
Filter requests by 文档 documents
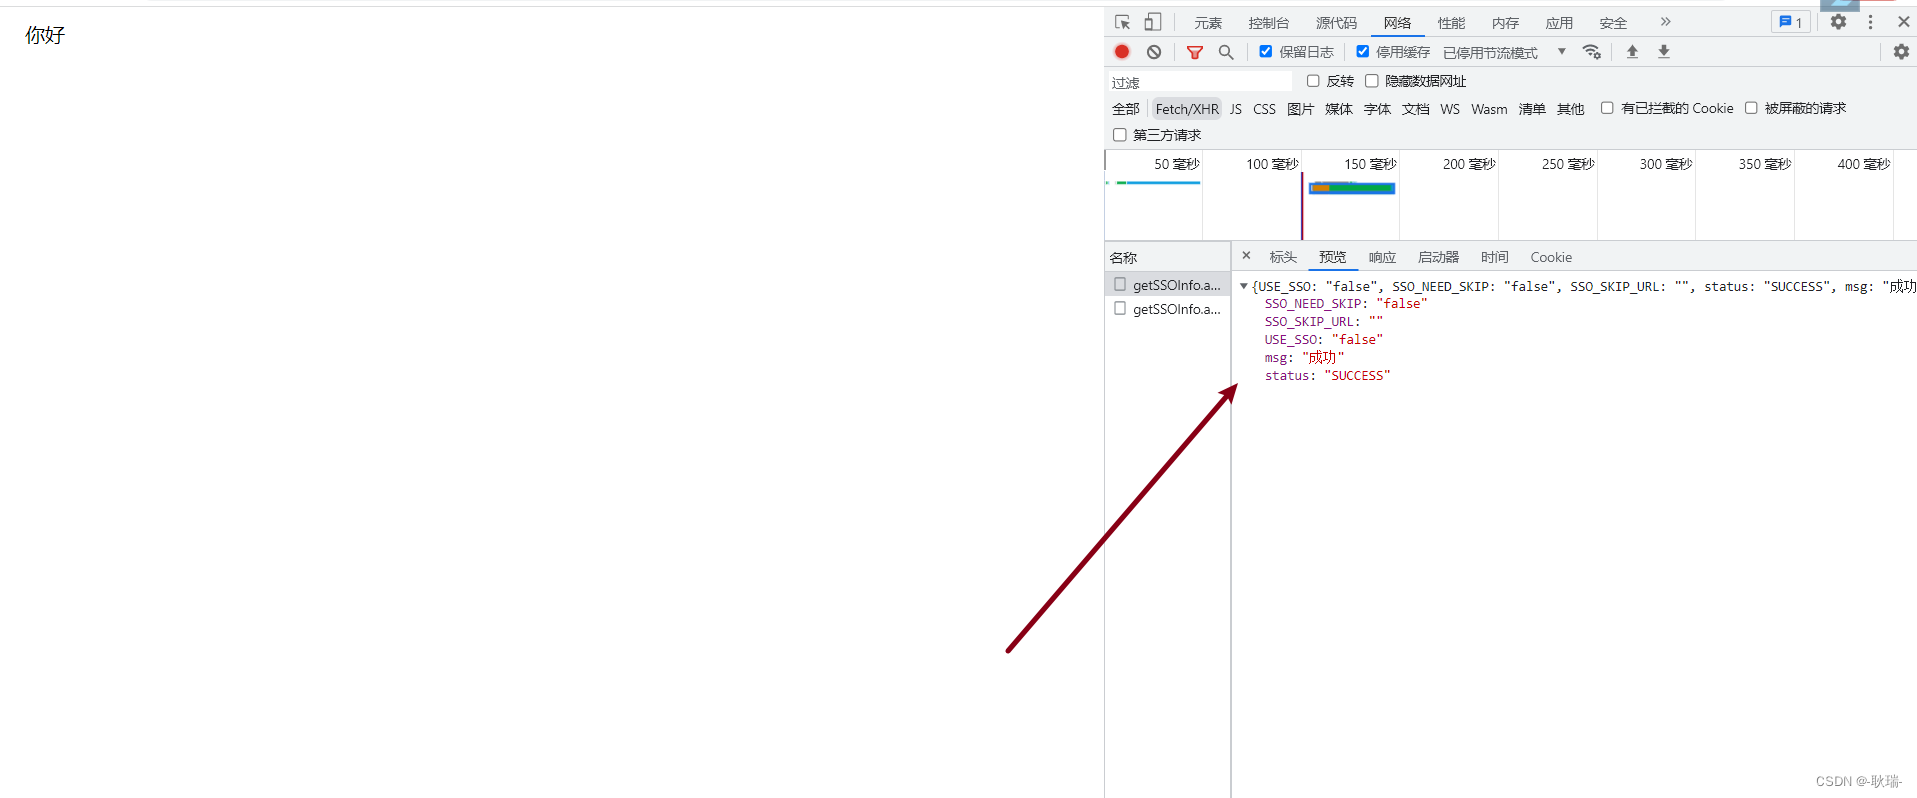click(x=1416, y=109)
